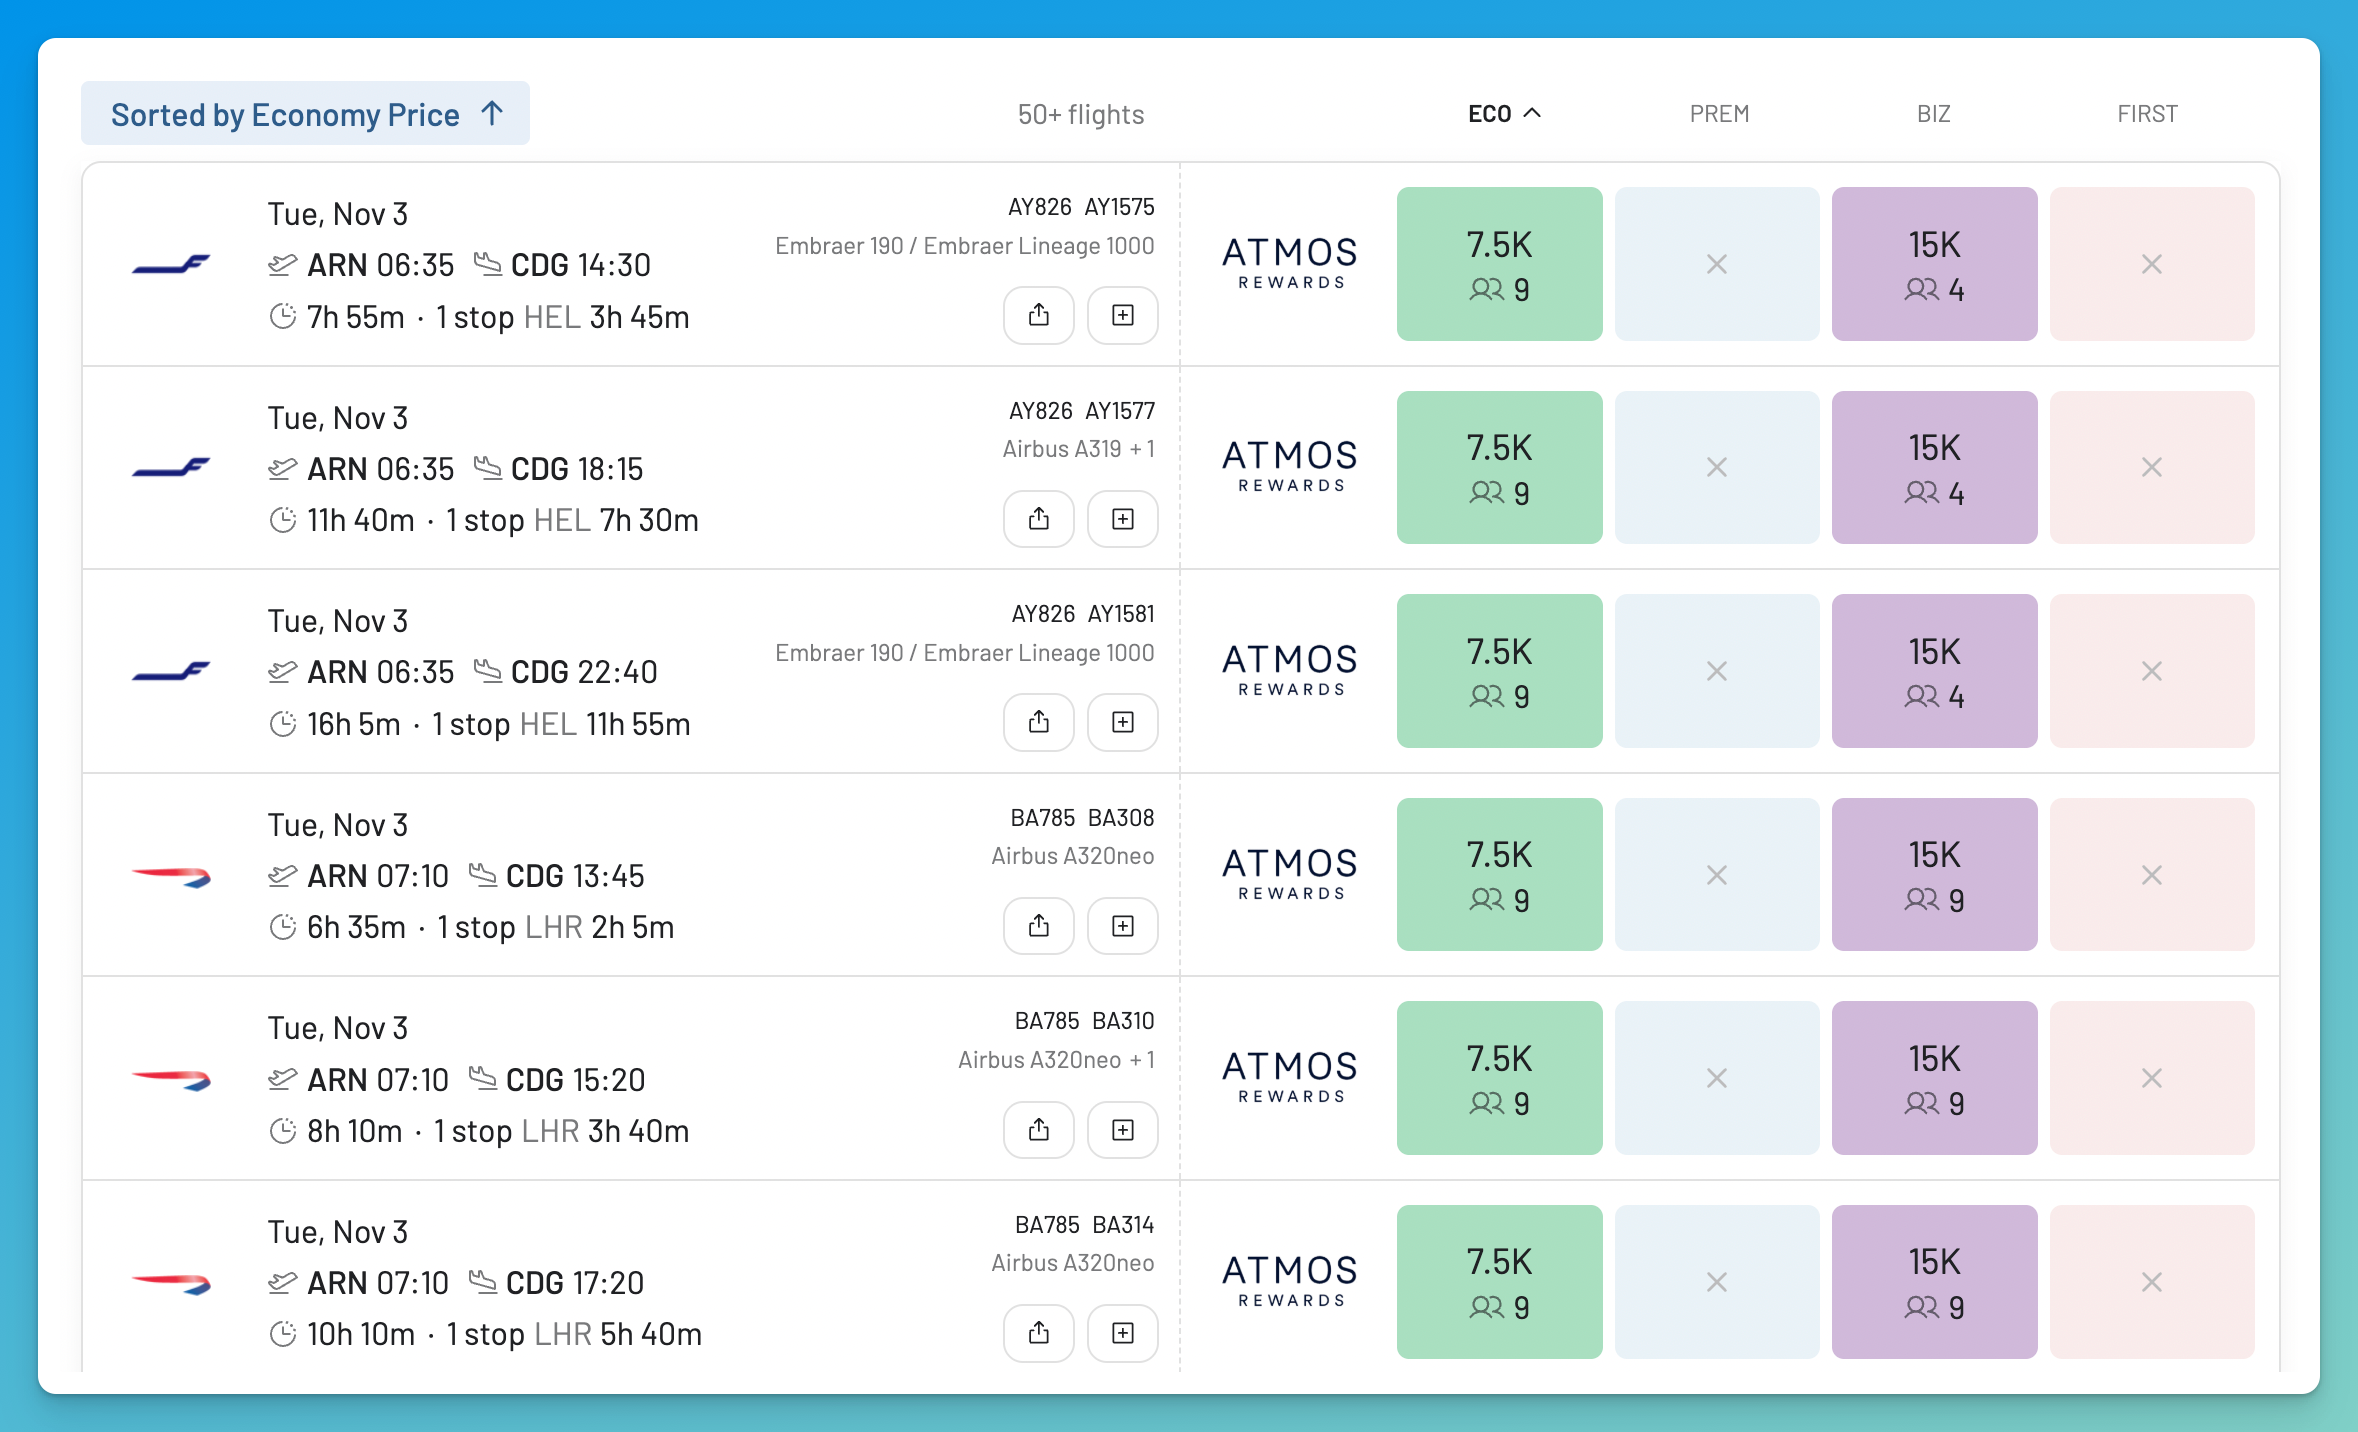Viewport: 2358px width, 1432px height.
Task: Click the LHR 3h 40m layover text
Action: [x=606, y=1131]
